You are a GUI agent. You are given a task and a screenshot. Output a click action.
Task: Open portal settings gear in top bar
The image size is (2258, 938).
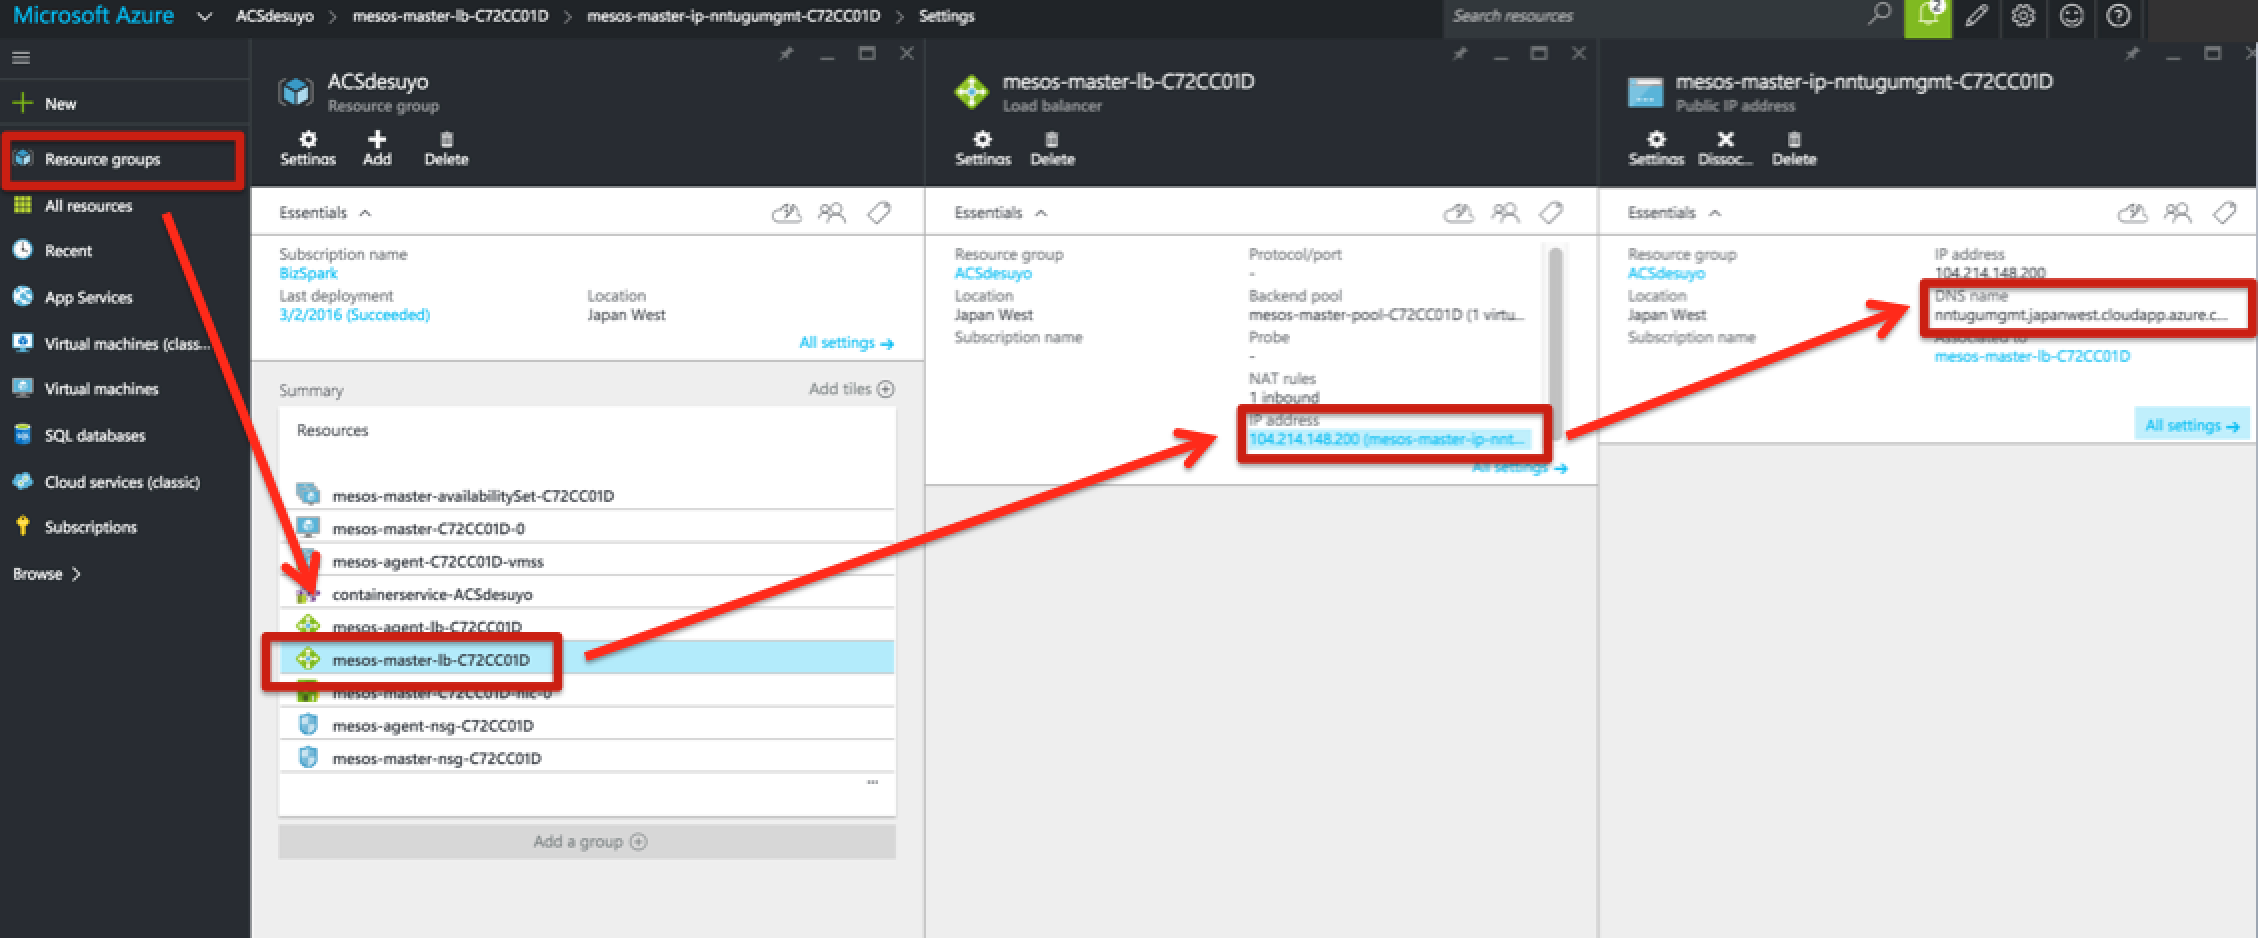(2023, 16)
